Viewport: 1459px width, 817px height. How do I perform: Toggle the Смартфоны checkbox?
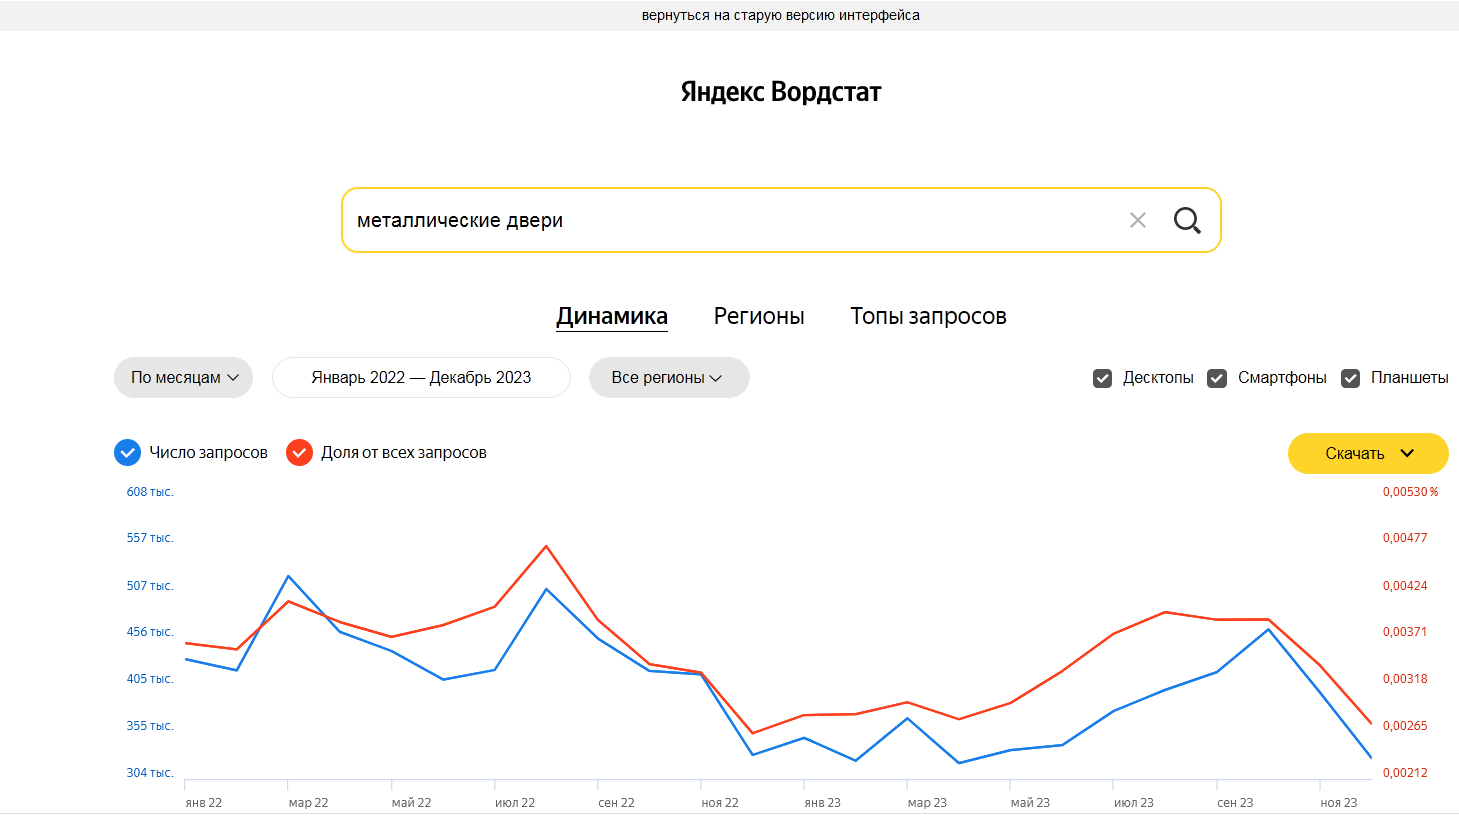coord(1217,378)
